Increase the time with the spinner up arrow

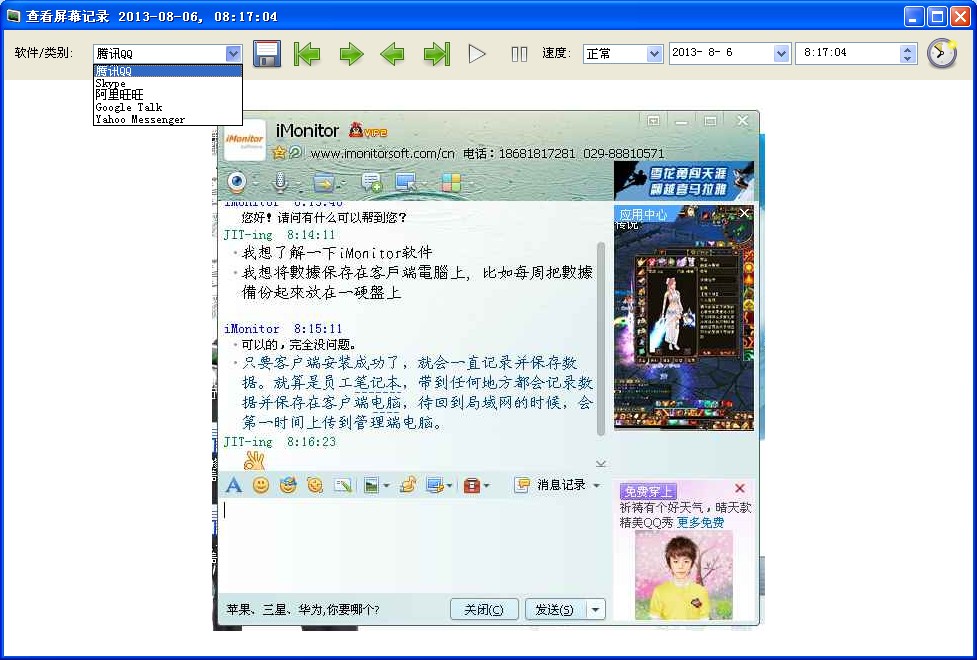point(908,49)
